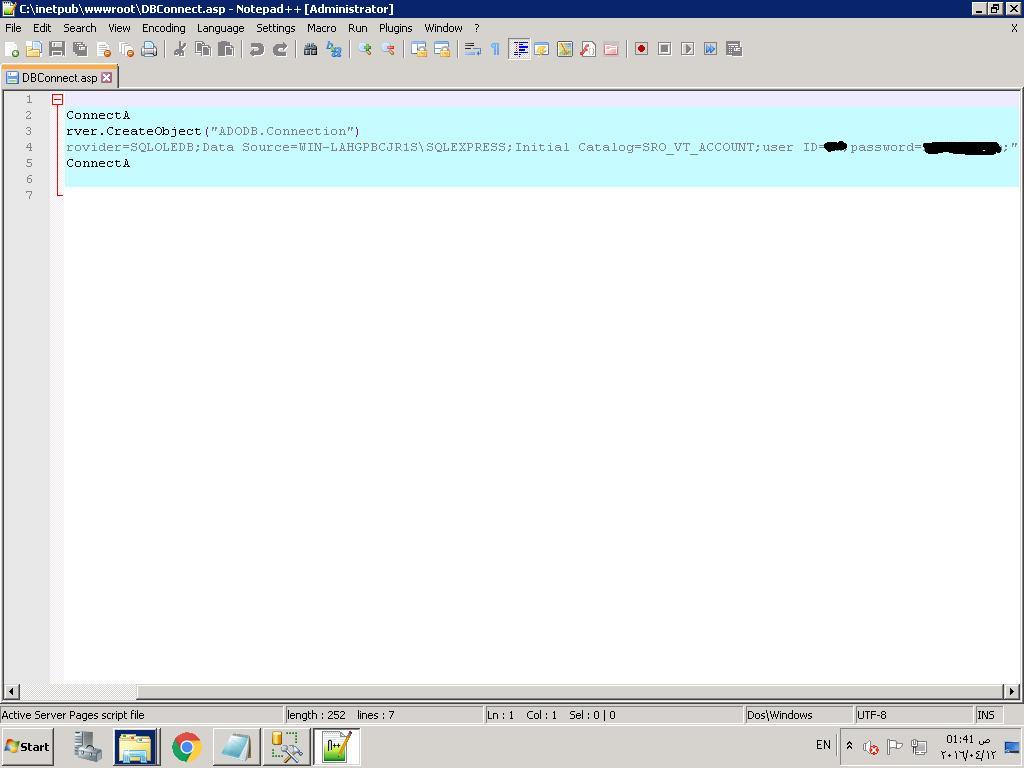The image size is (1024, 768).
Task: Open the Search menu
Action: tap(80, 28)
